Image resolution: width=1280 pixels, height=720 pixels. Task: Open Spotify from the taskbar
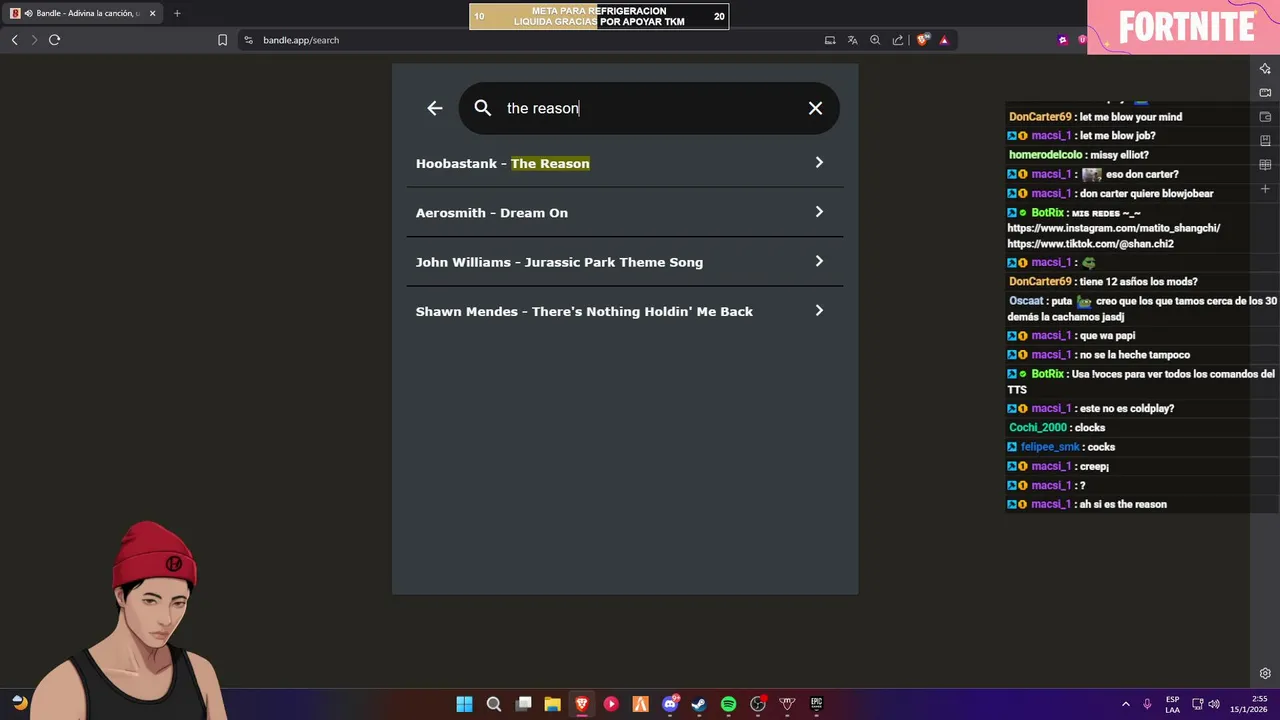(x=728, y=704)
